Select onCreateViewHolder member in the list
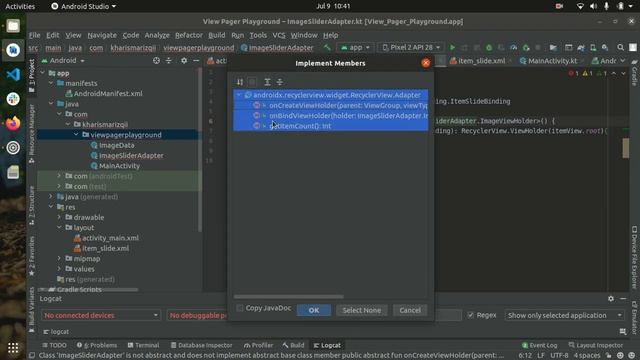Viewport: 640px width, 360px height. click(x=331, y=105)
